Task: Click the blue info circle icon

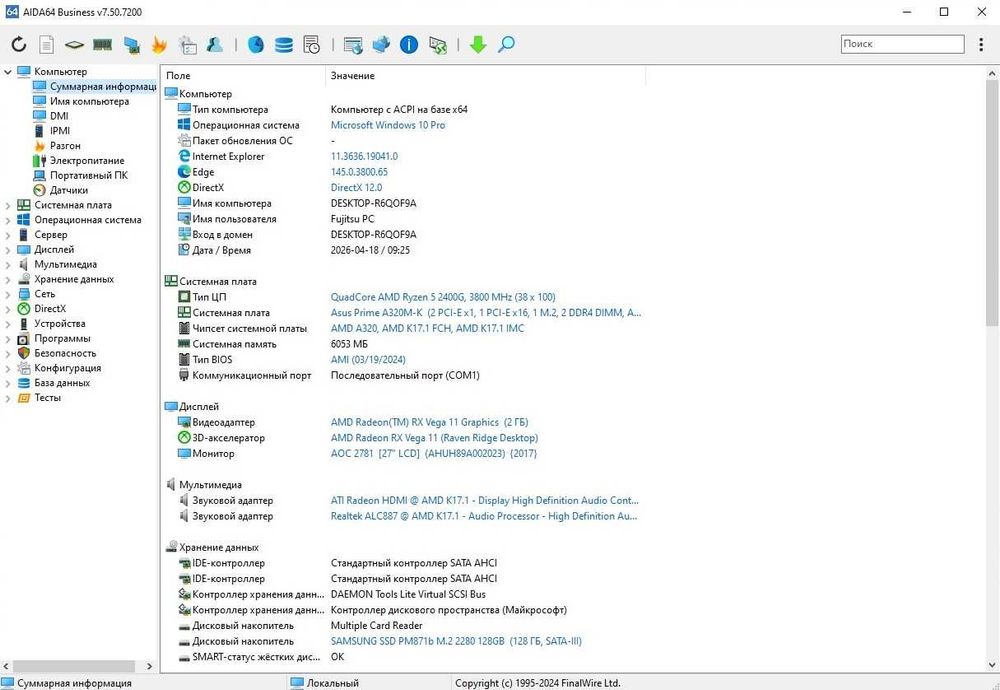Action: click(x=409, y=44)
